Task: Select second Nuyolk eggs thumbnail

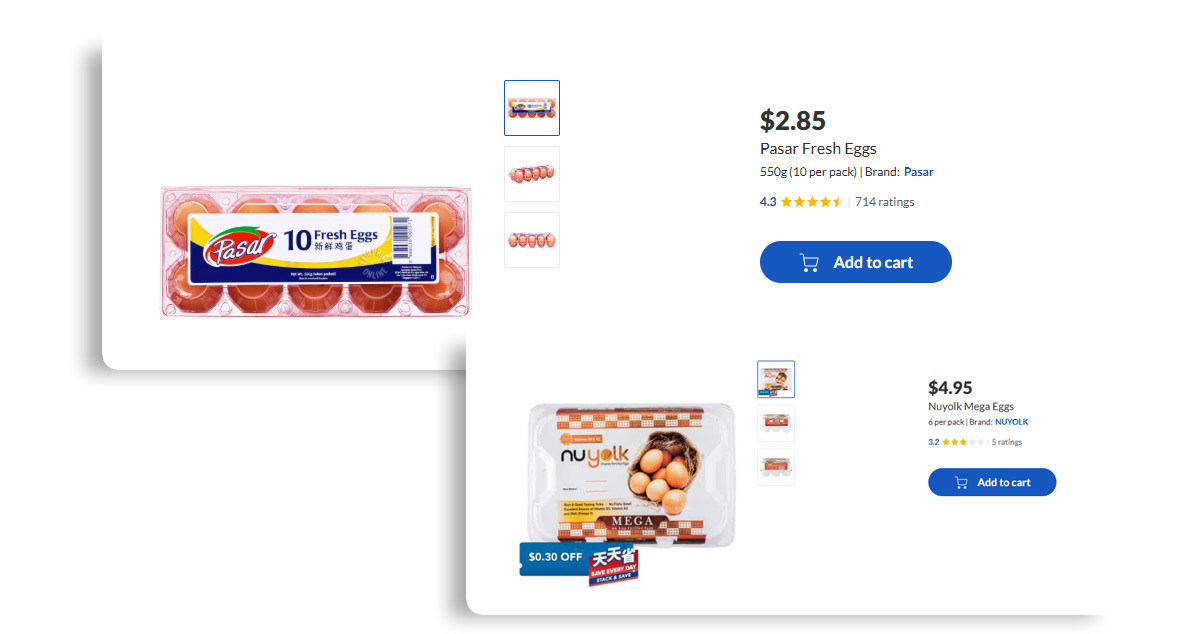Action: (x=776, y=423)
